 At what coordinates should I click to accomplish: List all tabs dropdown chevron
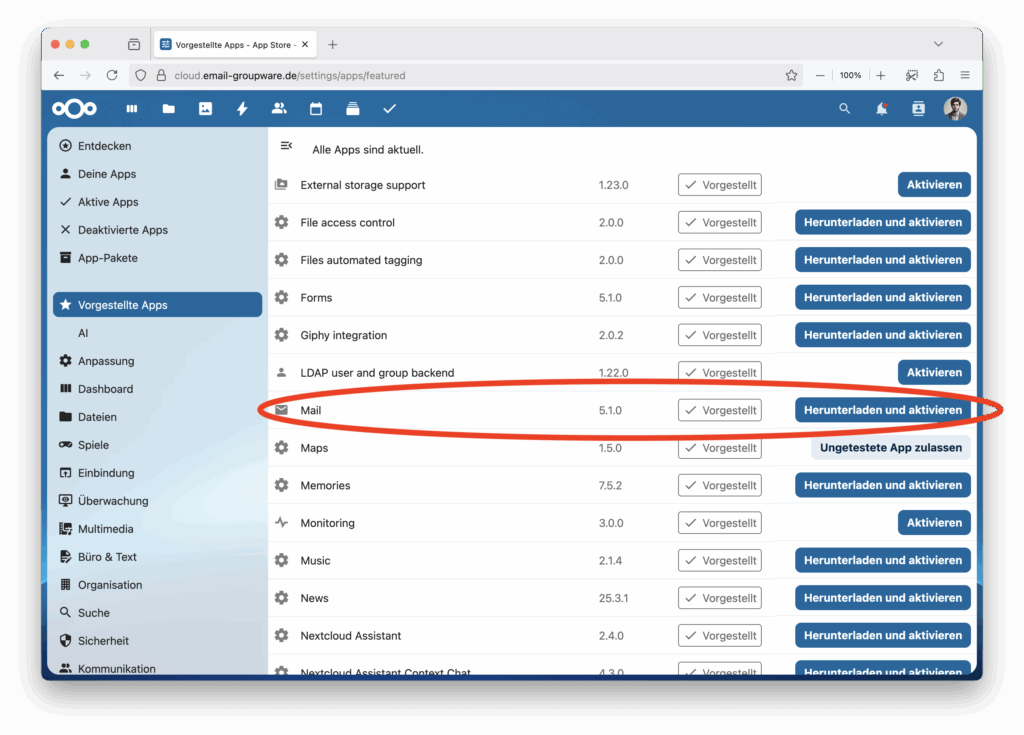tap(938, 44)
